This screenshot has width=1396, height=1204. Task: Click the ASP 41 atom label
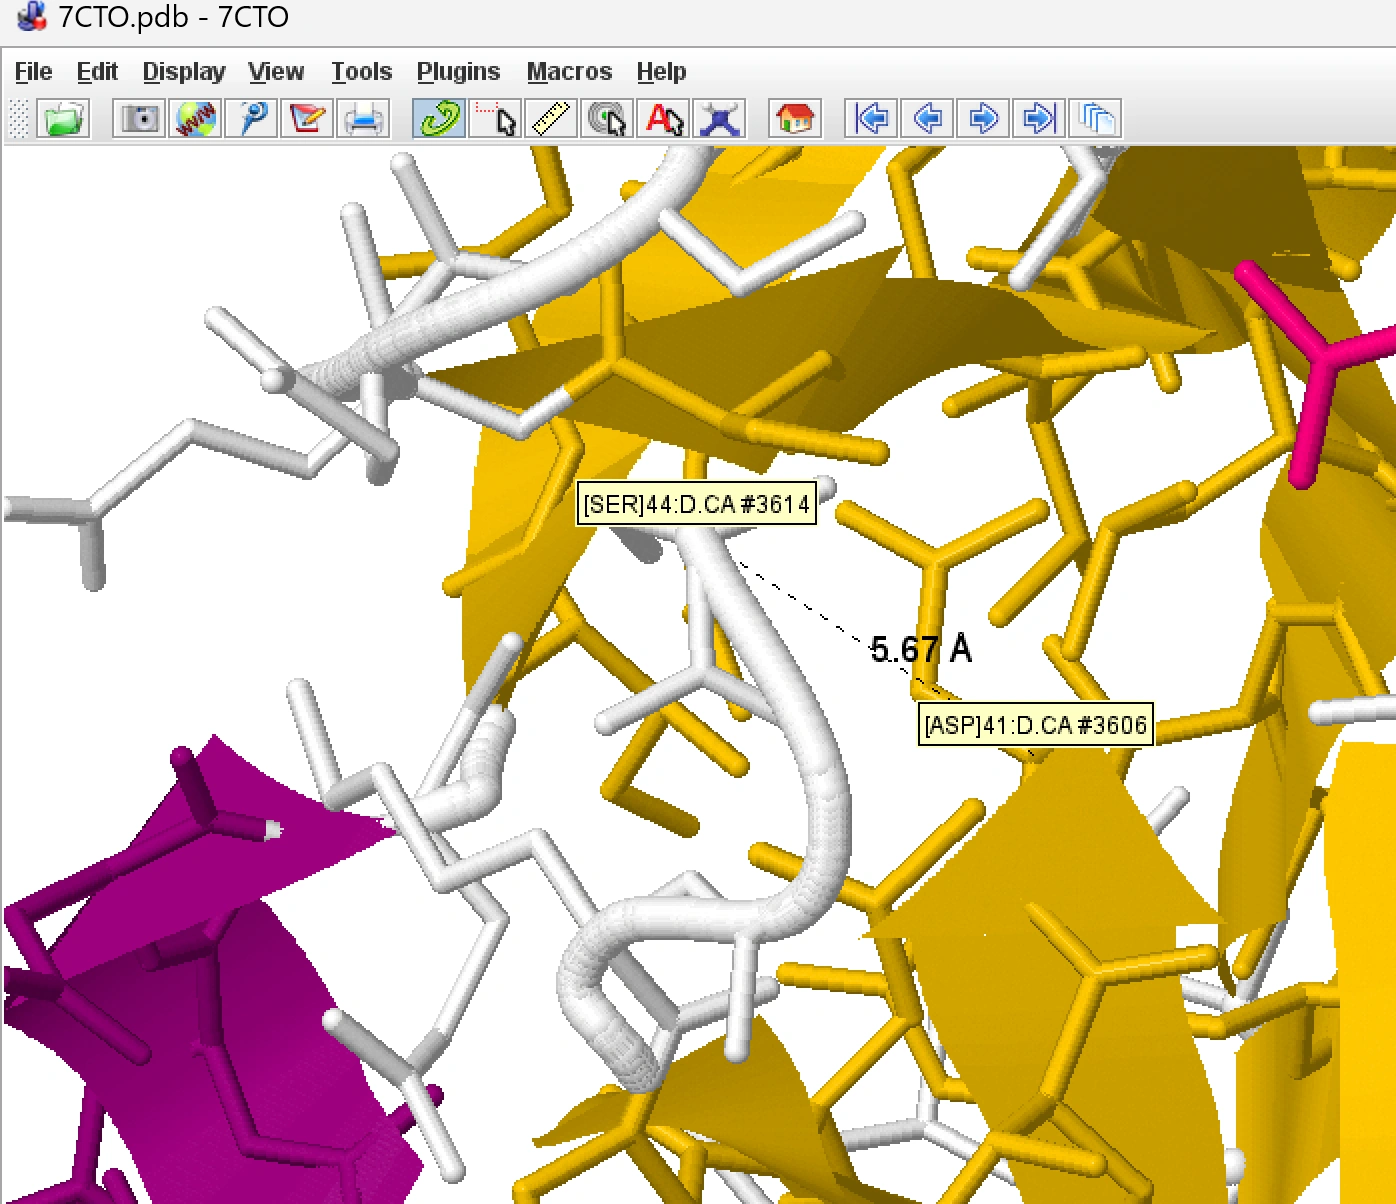point(1035,725)
